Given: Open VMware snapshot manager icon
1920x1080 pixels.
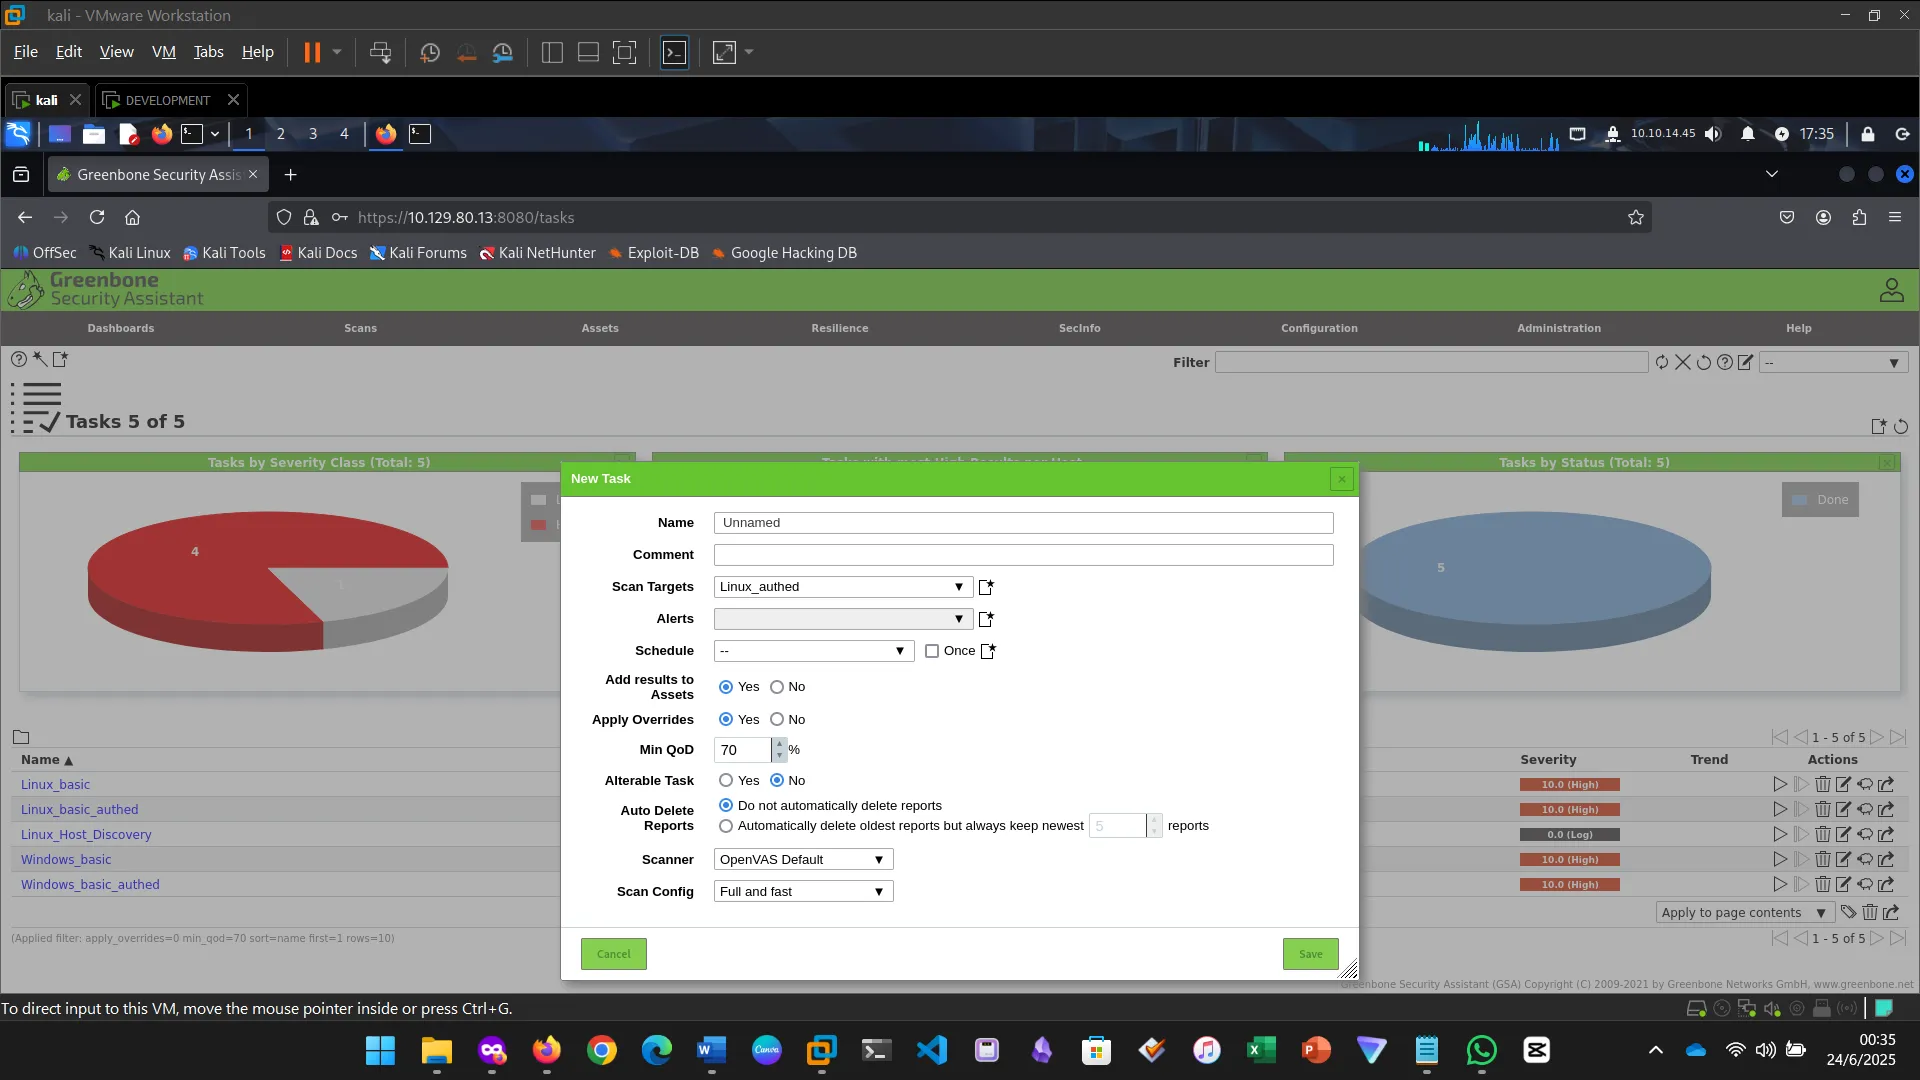Looking at the screenshot, I should point(503,53).
